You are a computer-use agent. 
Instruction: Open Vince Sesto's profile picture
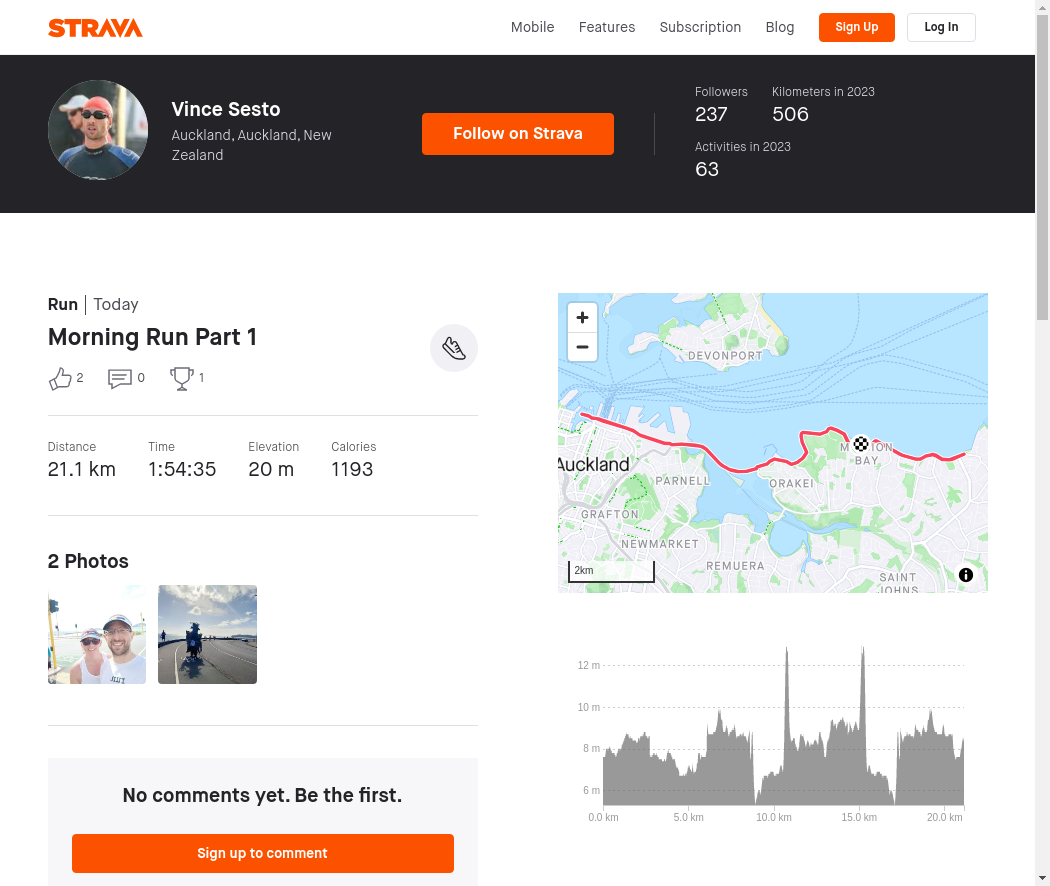(98, 130)
